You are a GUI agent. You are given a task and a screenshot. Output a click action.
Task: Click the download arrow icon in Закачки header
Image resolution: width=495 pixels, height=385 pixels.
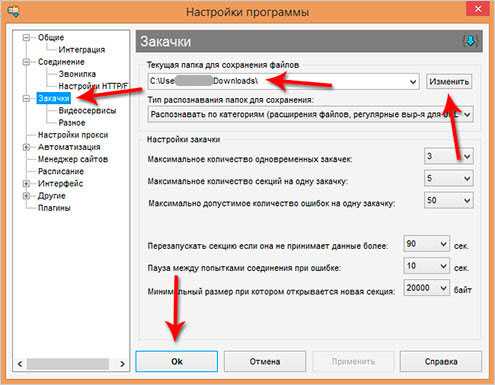pos(470,41)
